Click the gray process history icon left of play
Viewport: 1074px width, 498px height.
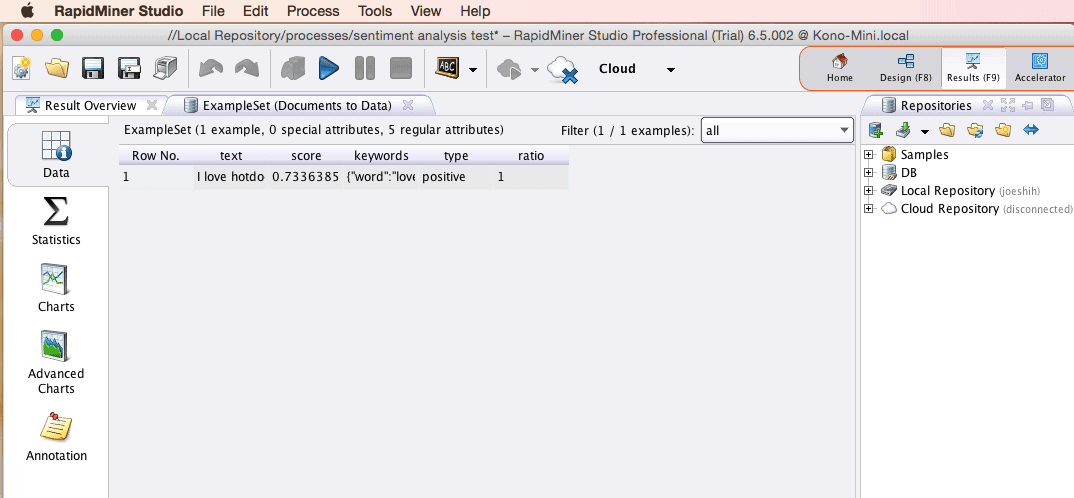292,69
